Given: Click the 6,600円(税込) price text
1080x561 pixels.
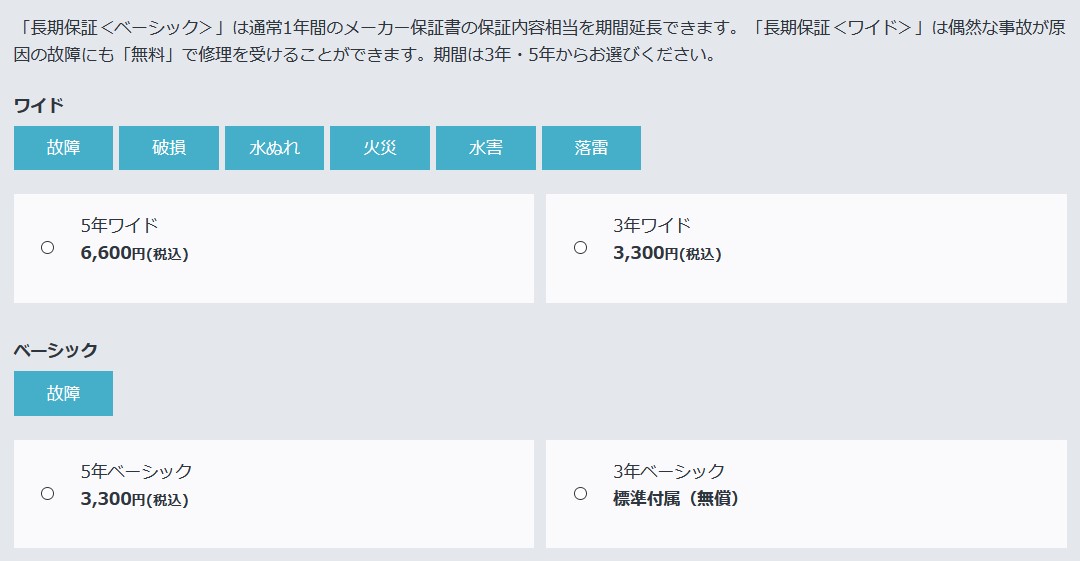Looking at the screenshot, I should coord(134,253).
